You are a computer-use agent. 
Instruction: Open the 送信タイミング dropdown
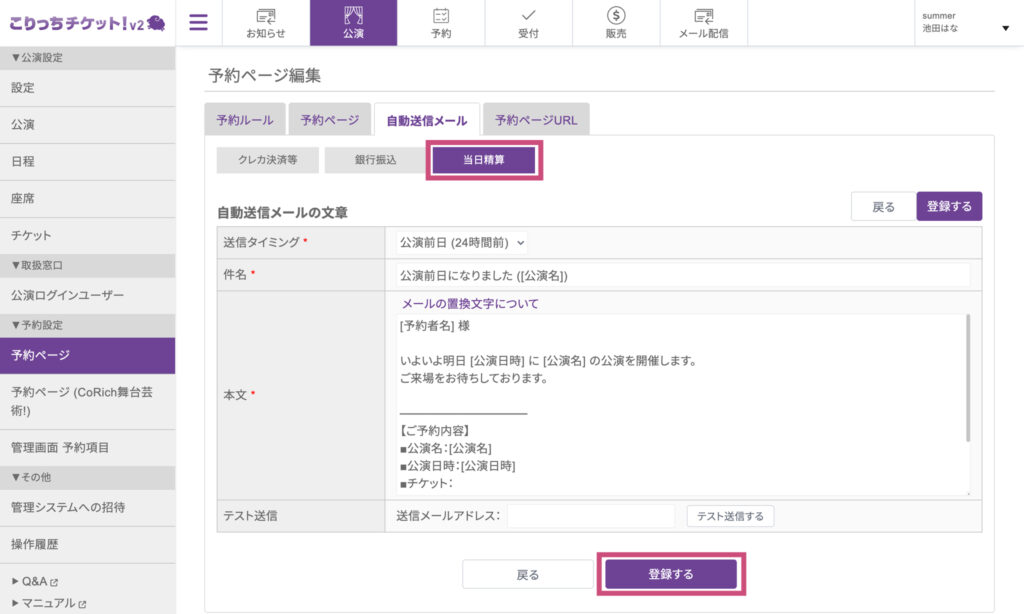pyautogui.click(x=462, y=243)
